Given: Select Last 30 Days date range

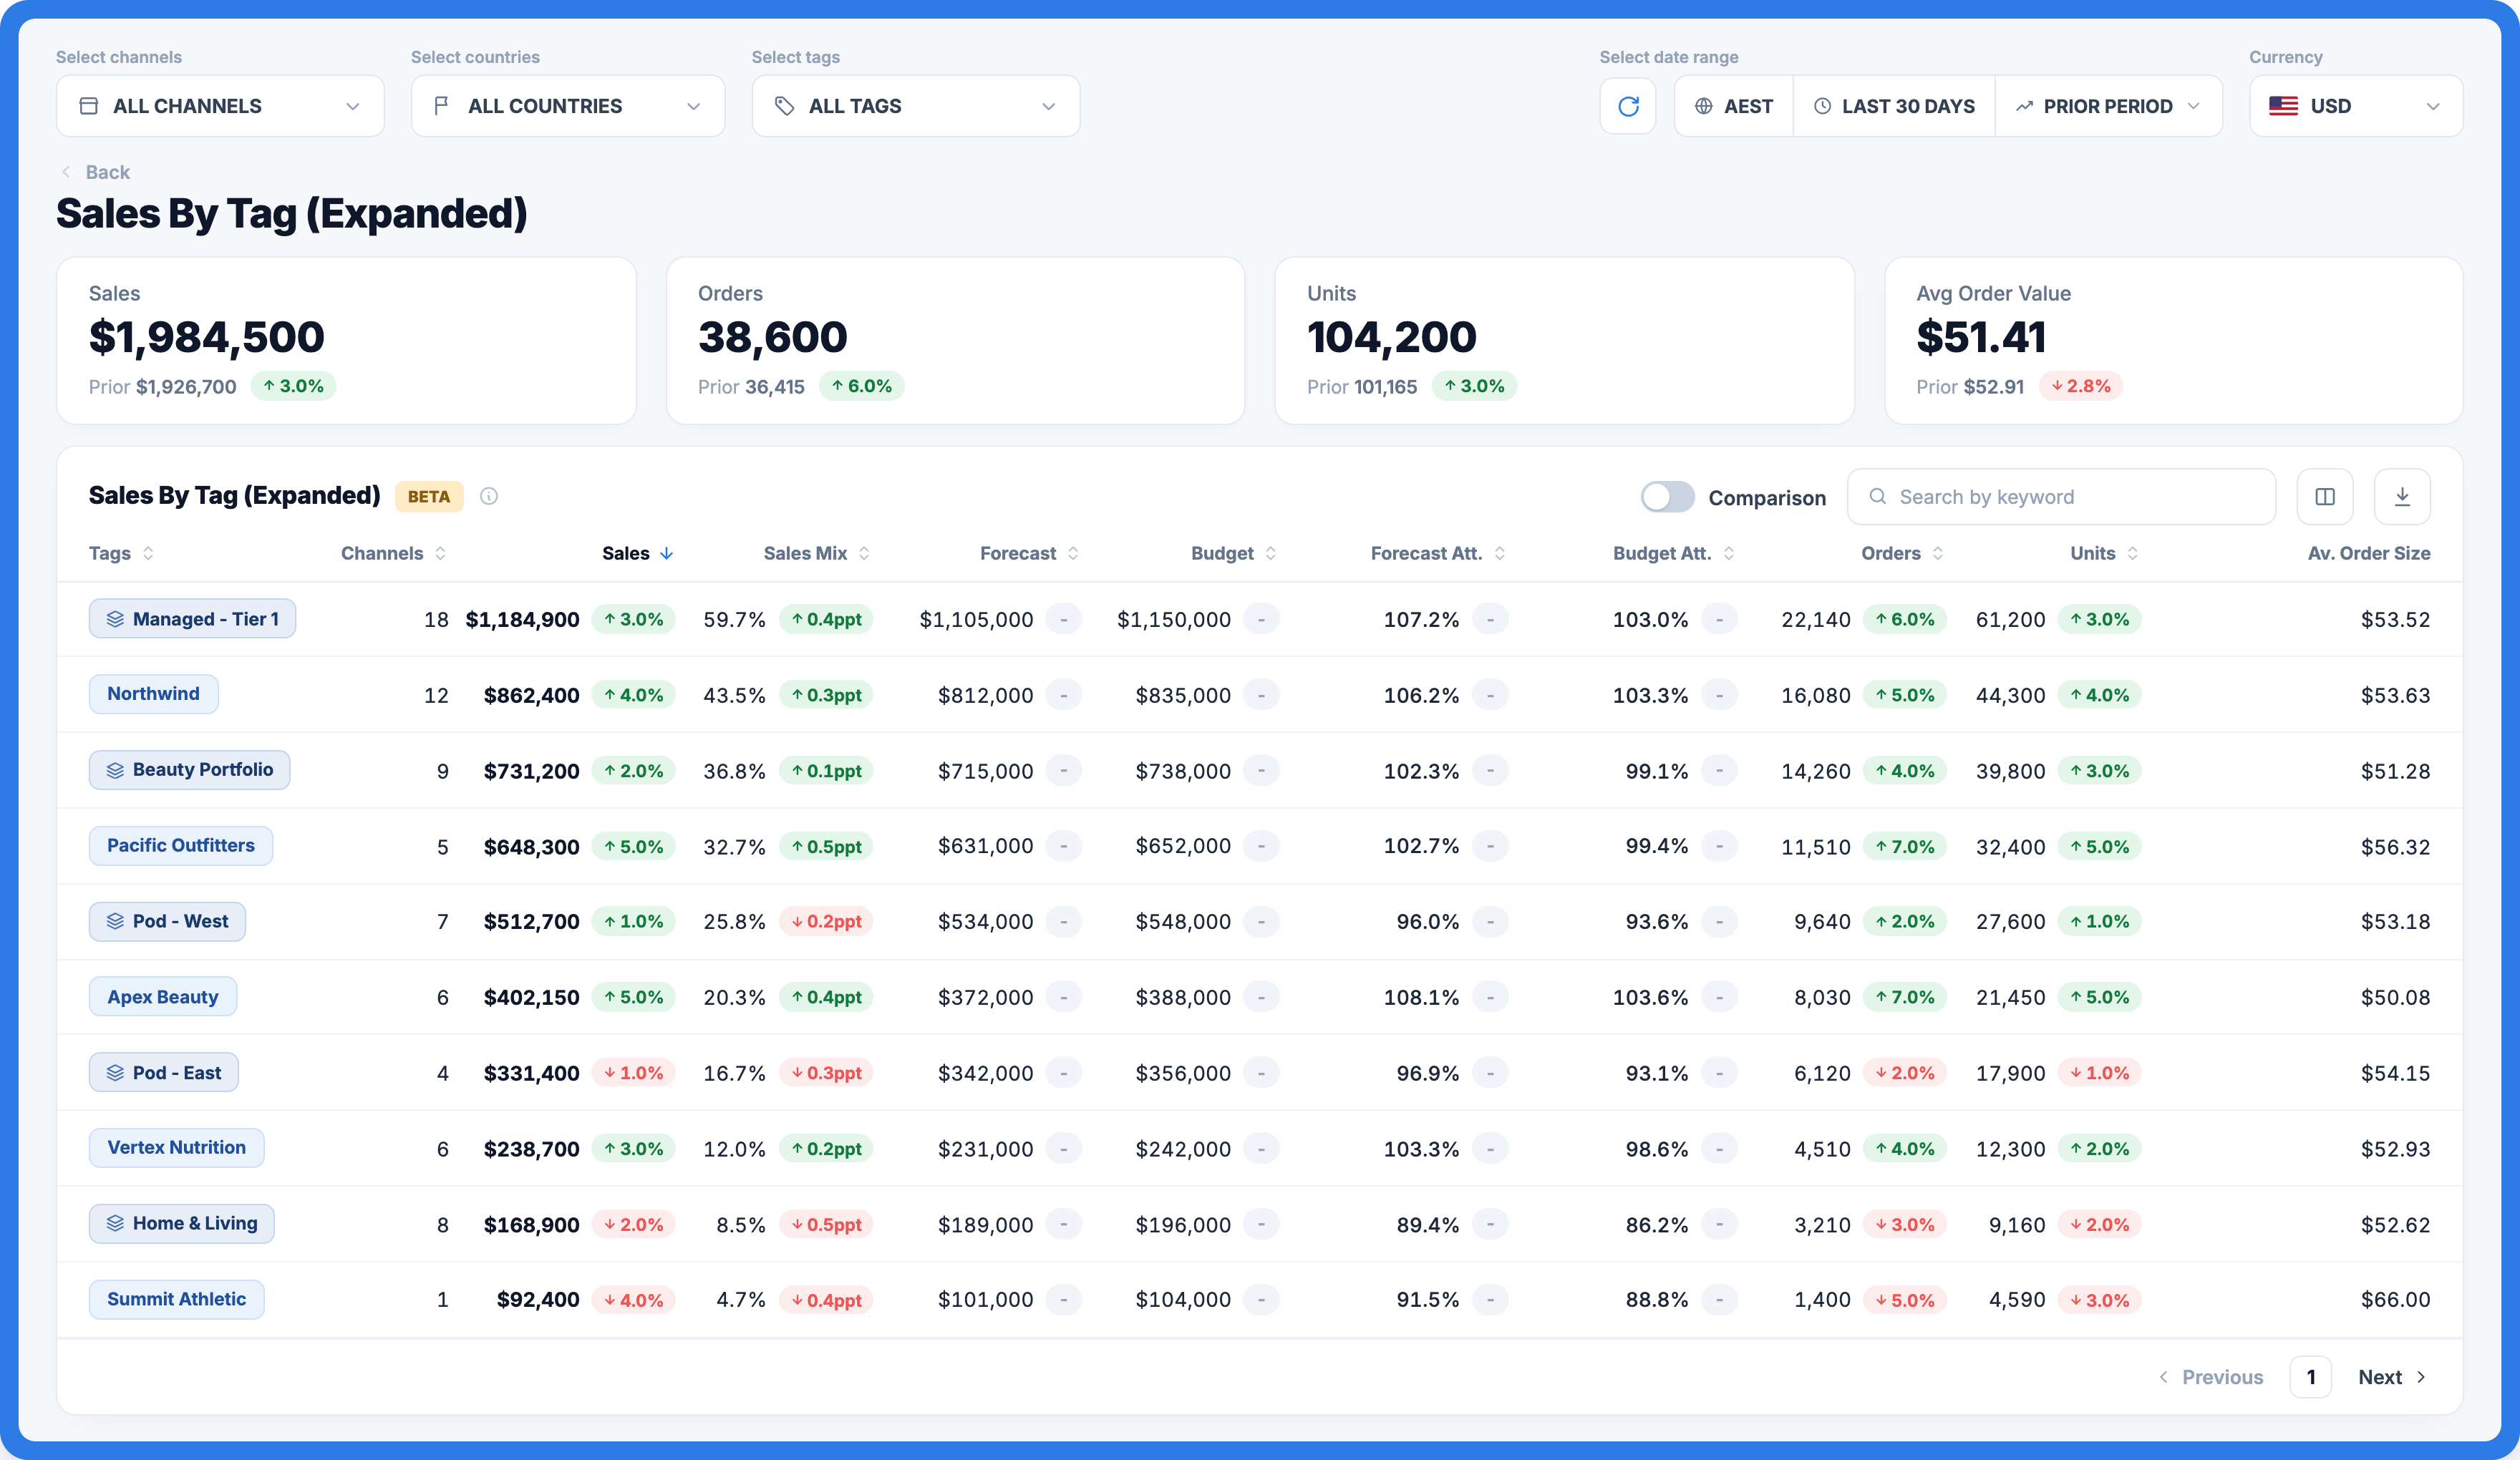Looking at the screenshot, I should coord(1894,106).
